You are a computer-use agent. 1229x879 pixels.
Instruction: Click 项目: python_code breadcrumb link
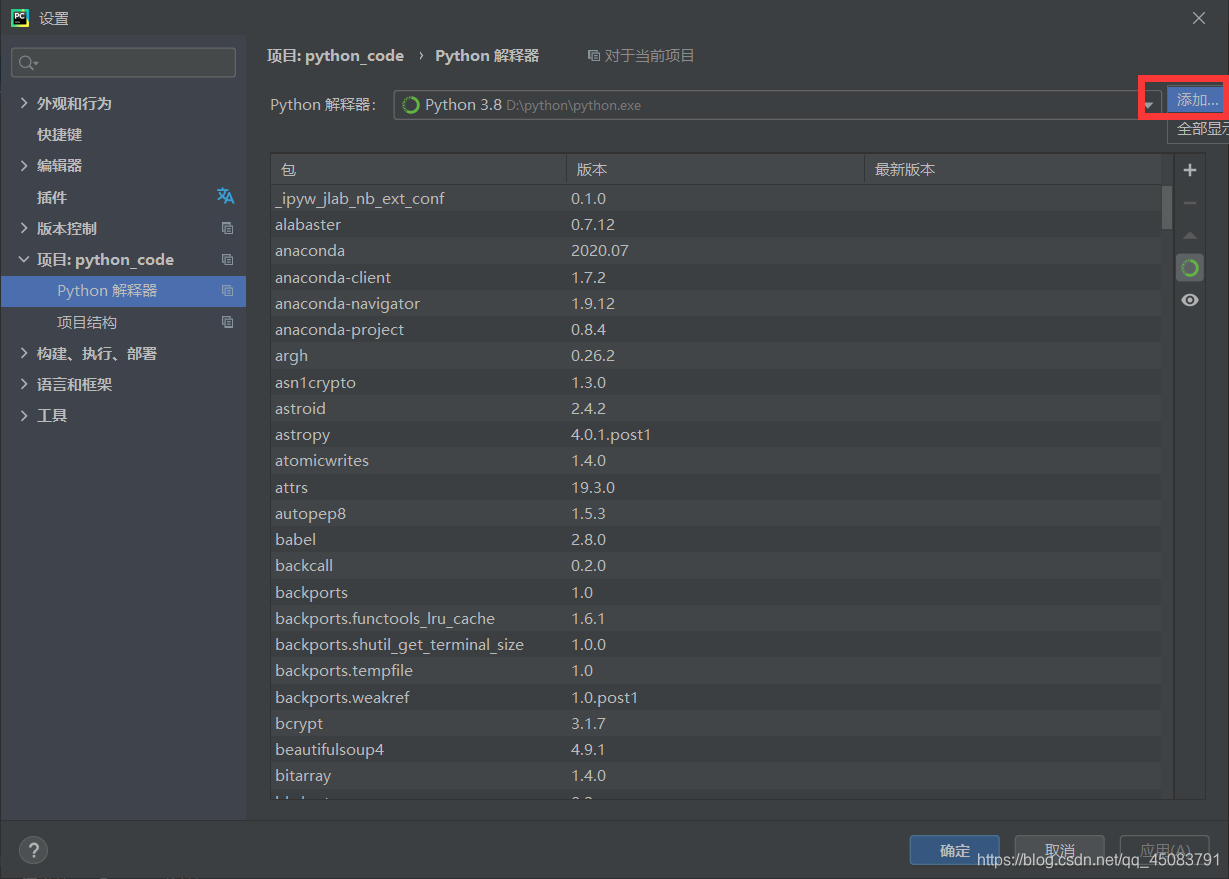[x=336, y=56]
